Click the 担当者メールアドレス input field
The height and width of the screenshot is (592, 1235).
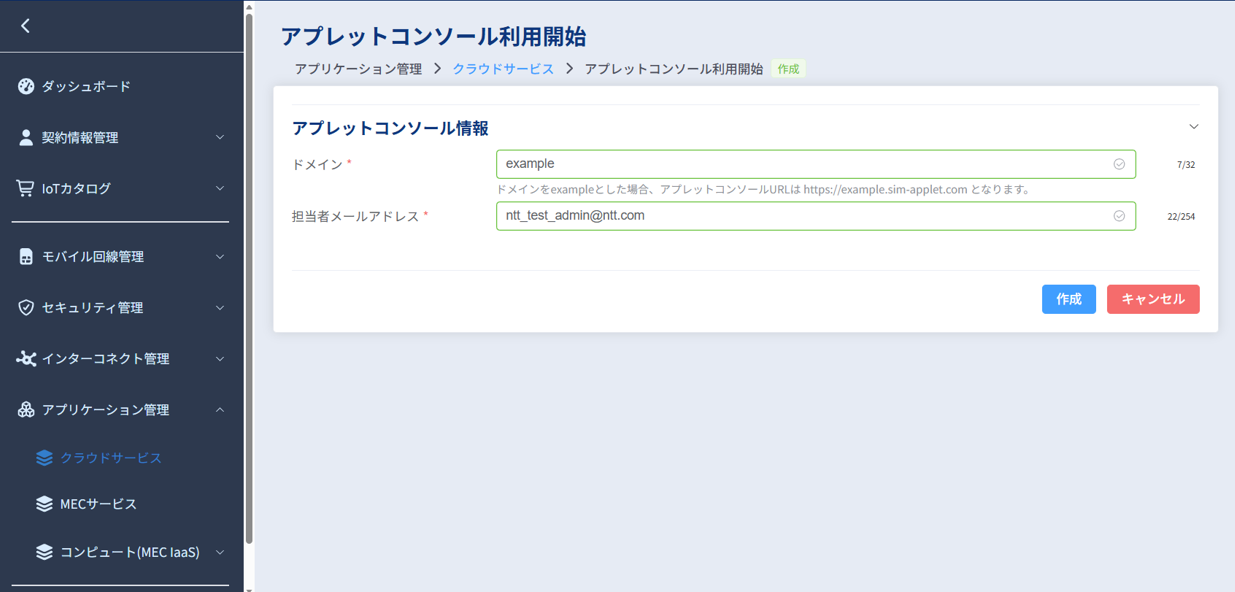click(x=805, y=216)
